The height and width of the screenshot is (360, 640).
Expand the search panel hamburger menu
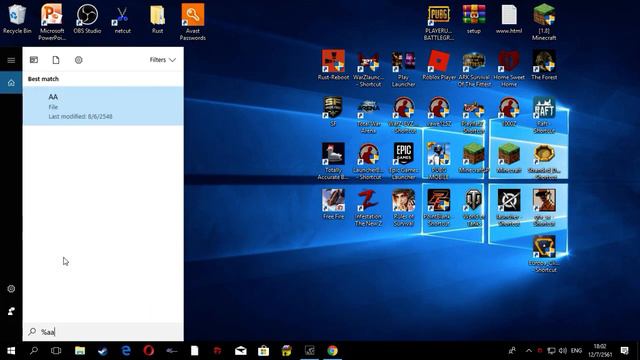click(x=11, y=60)
